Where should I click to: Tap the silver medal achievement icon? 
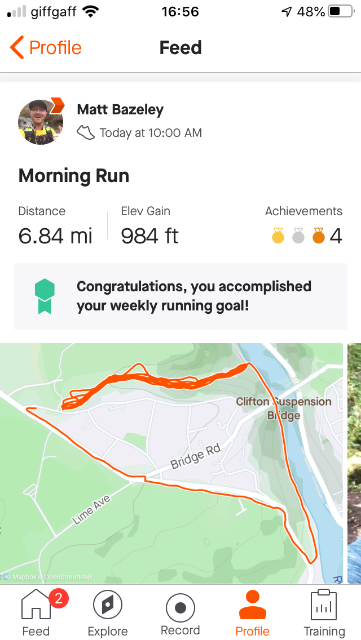[299, 236]
